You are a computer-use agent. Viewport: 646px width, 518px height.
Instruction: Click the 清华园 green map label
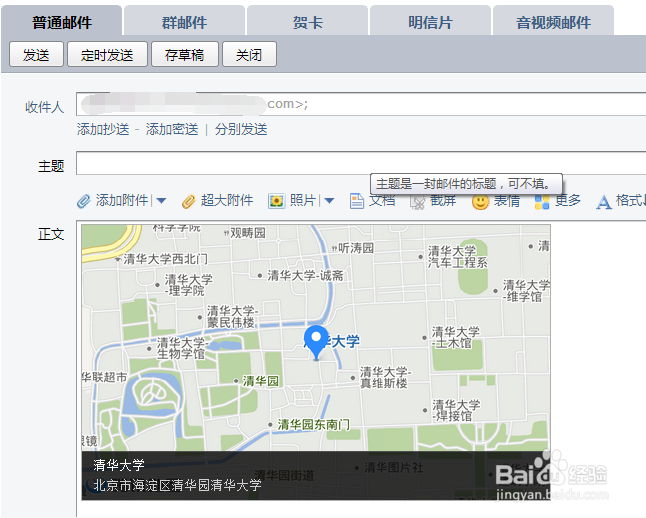261,381
